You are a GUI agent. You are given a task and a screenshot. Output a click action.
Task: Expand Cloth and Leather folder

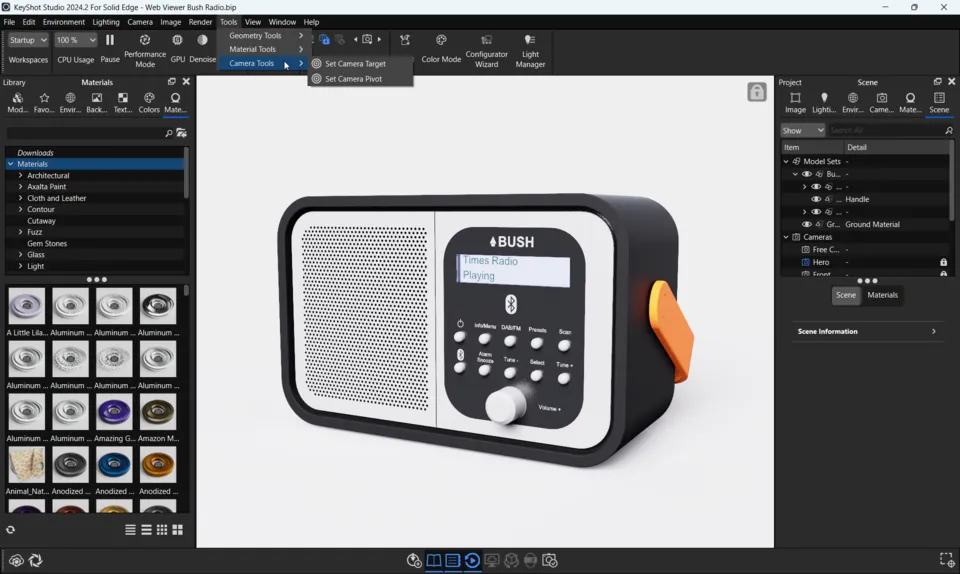coord(20,198)
